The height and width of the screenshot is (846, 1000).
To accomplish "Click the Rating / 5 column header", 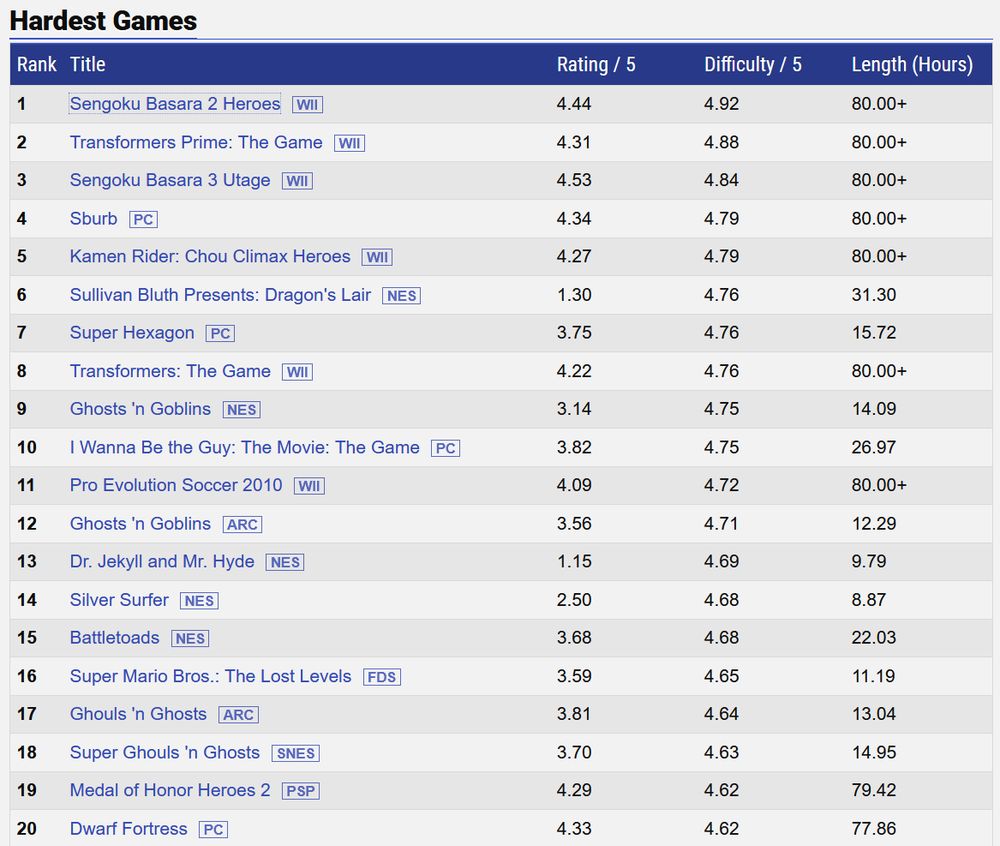I will [x=596, y=64].
